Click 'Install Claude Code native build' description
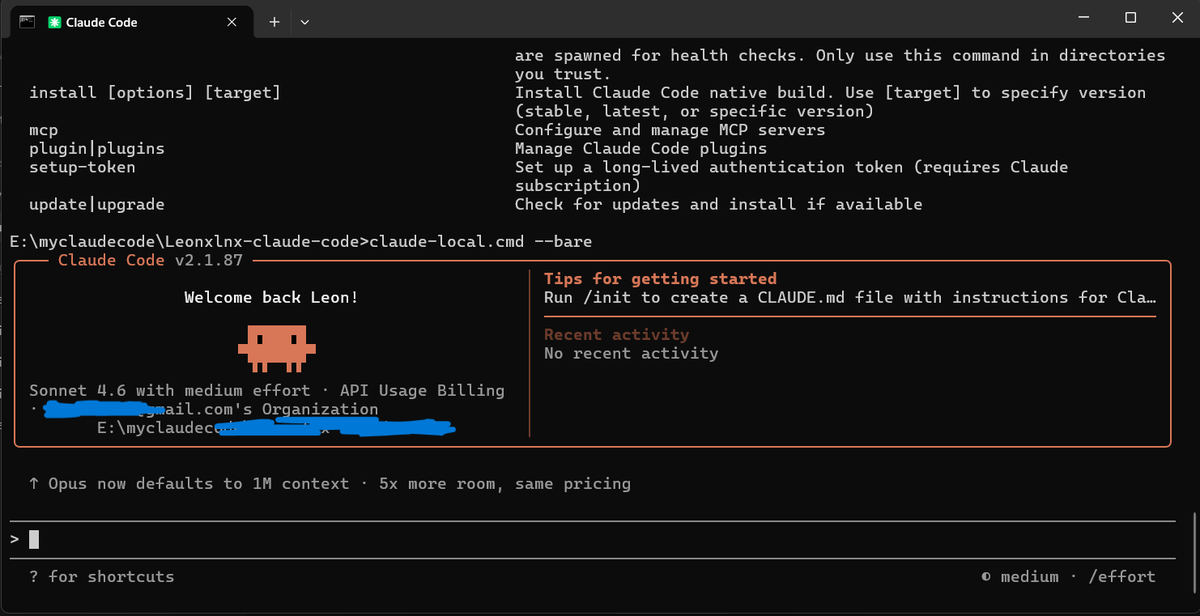 click(830, 102)
